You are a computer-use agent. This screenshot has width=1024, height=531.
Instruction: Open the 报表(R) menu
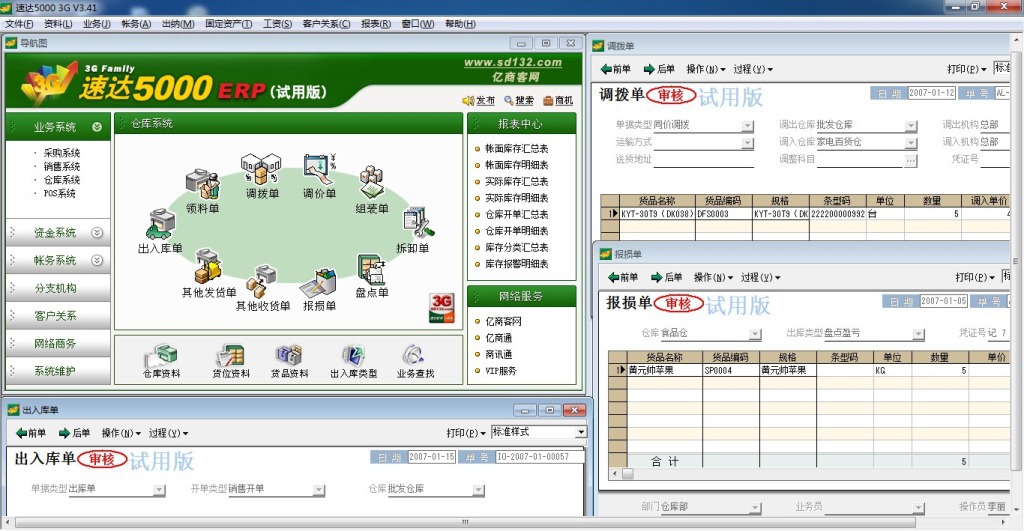(x=376, y=24)
